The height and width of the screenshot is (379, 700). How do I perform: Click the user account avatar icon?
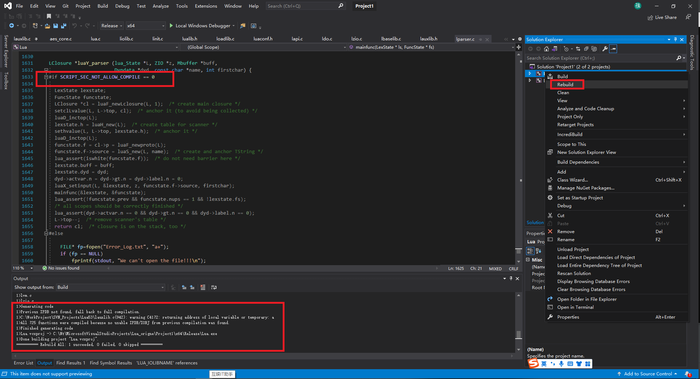coord(638,6)
